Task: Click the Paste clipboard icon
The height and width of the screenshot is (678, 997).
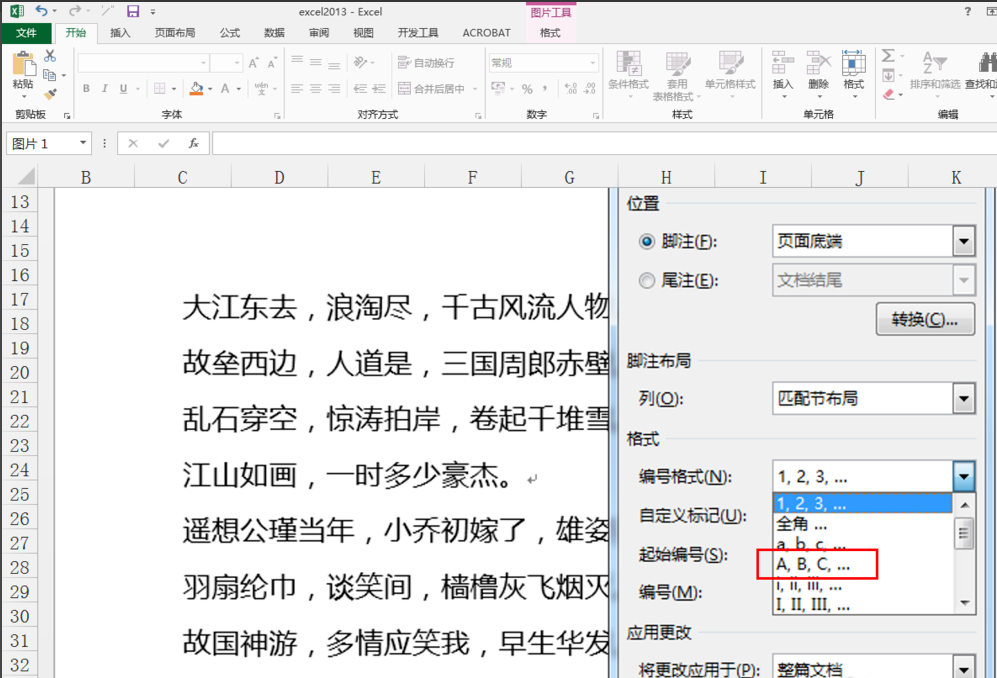Action: [24, 64]
